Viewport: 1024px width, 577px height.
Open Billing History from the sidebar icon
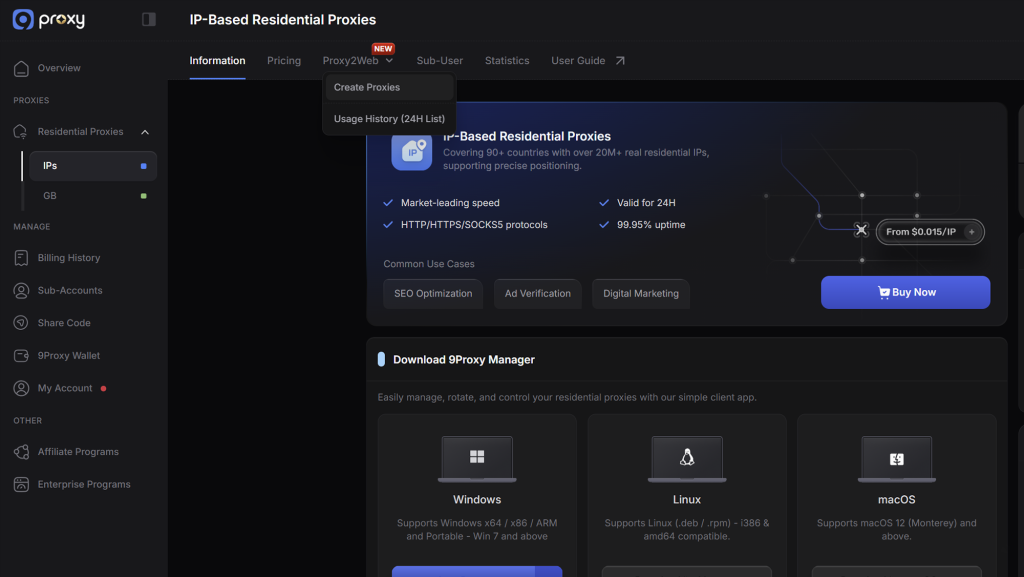click(22, 257)
